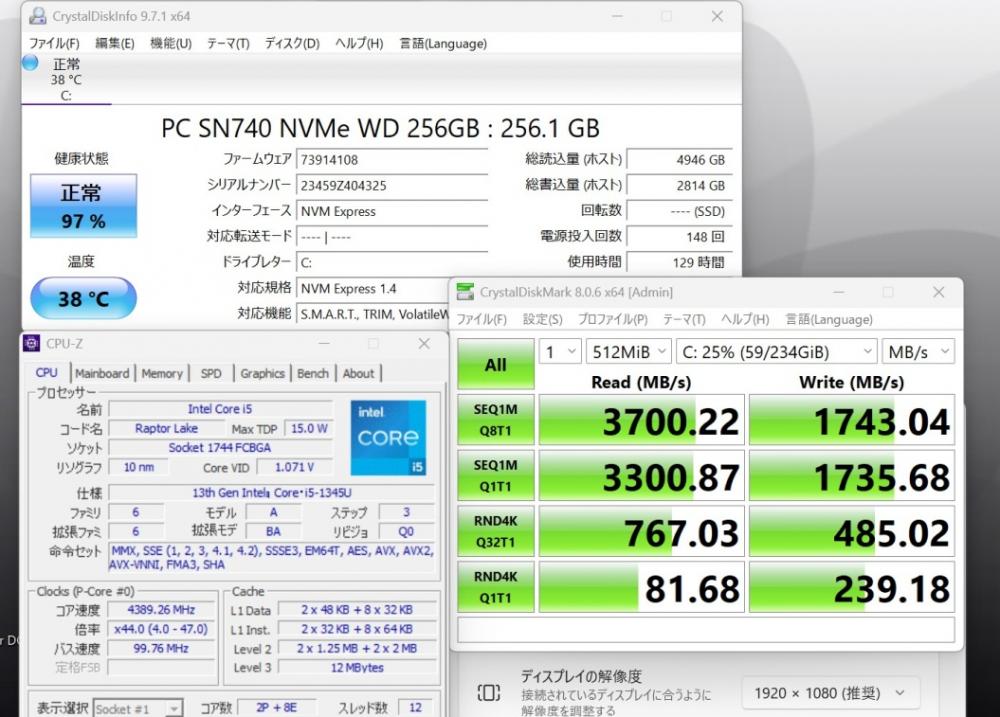Click the display resolution icon in Settings
Screen dimensions: 1000x717
488,692
